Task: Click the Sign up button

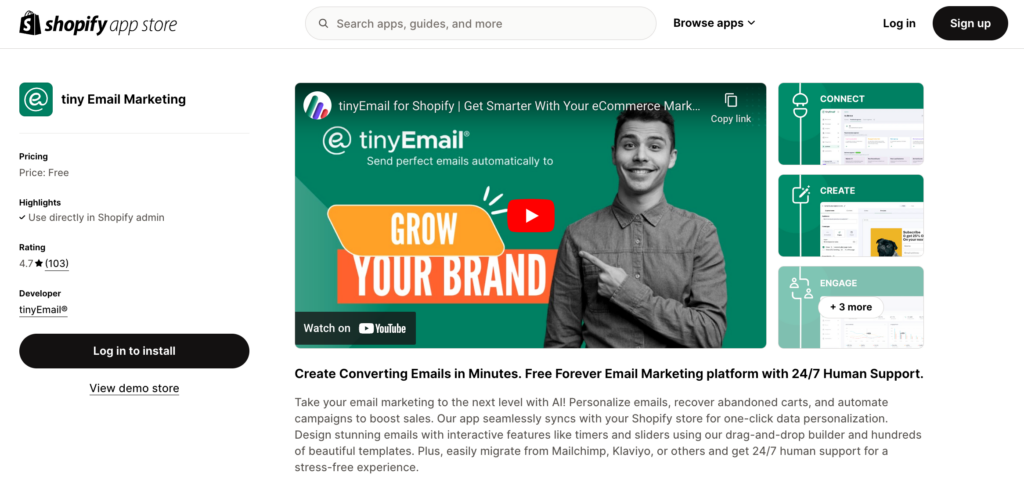Action: click(970, 23)
